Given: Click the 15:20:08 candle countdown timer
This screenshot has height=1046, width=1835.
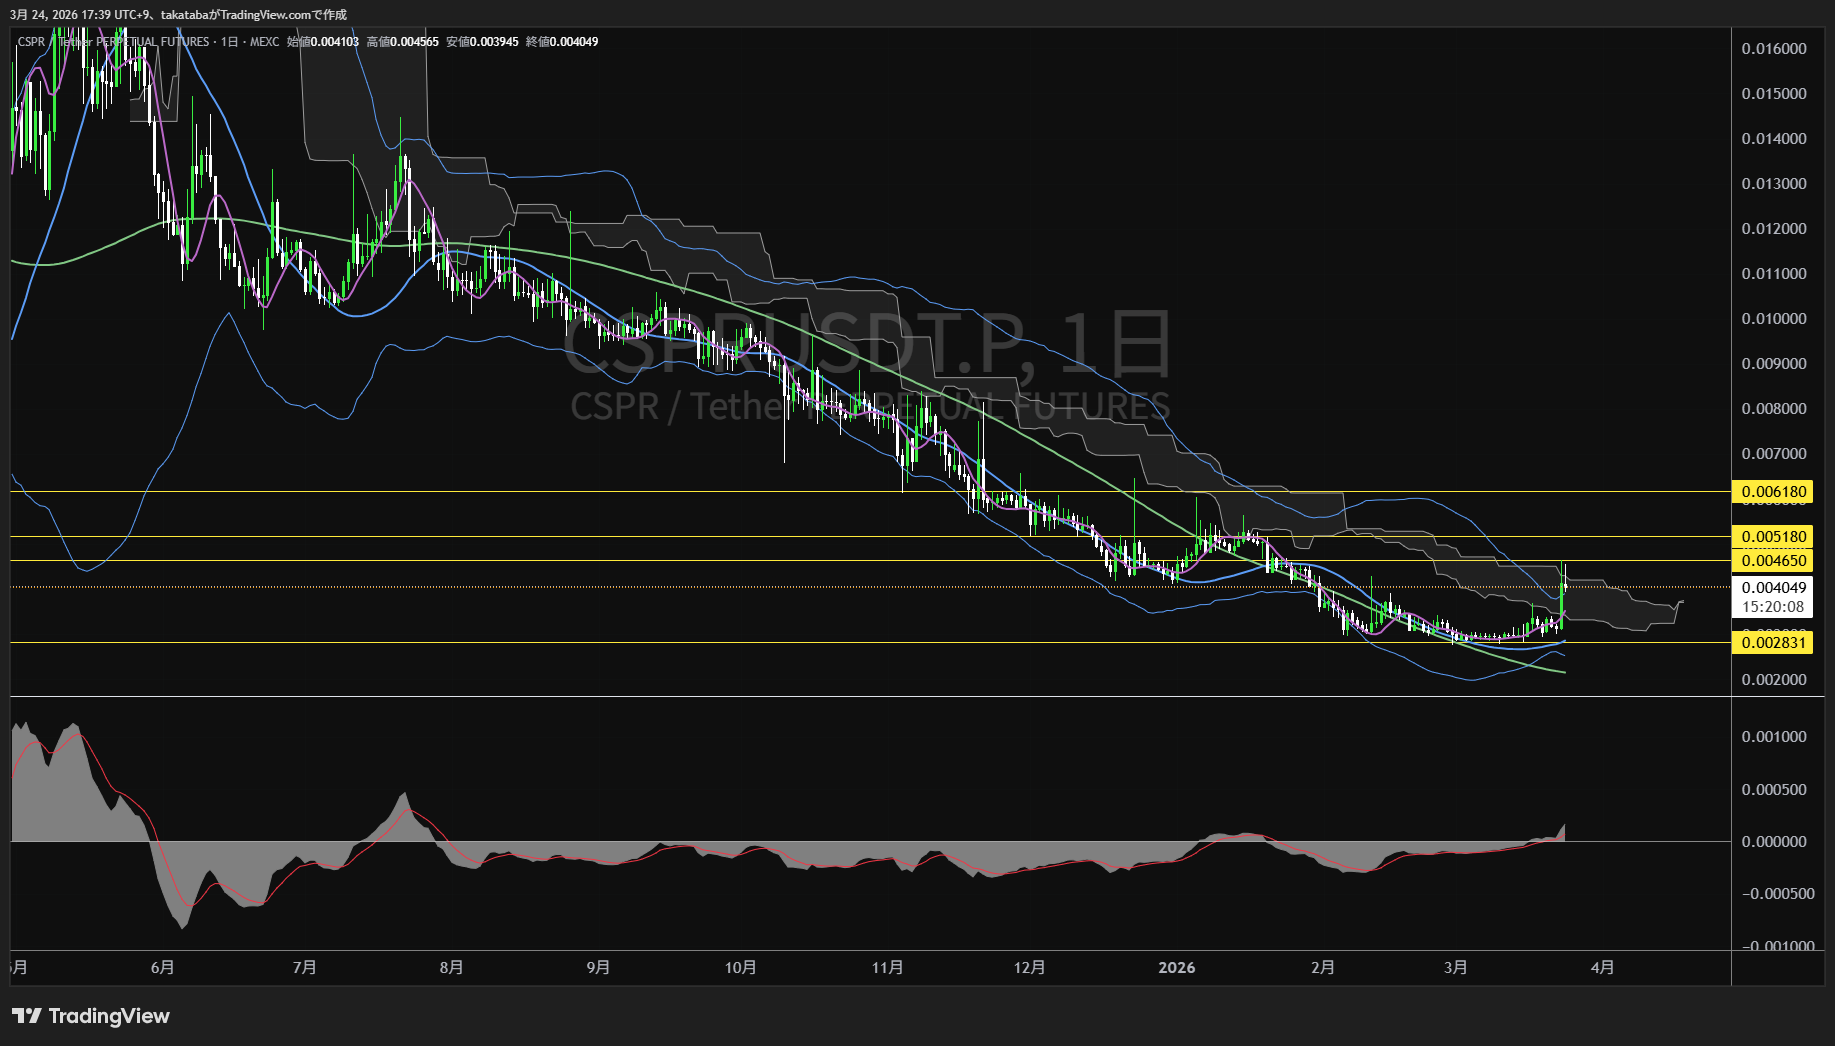Looking at the screenshot, I should [x=1773, y=607].
